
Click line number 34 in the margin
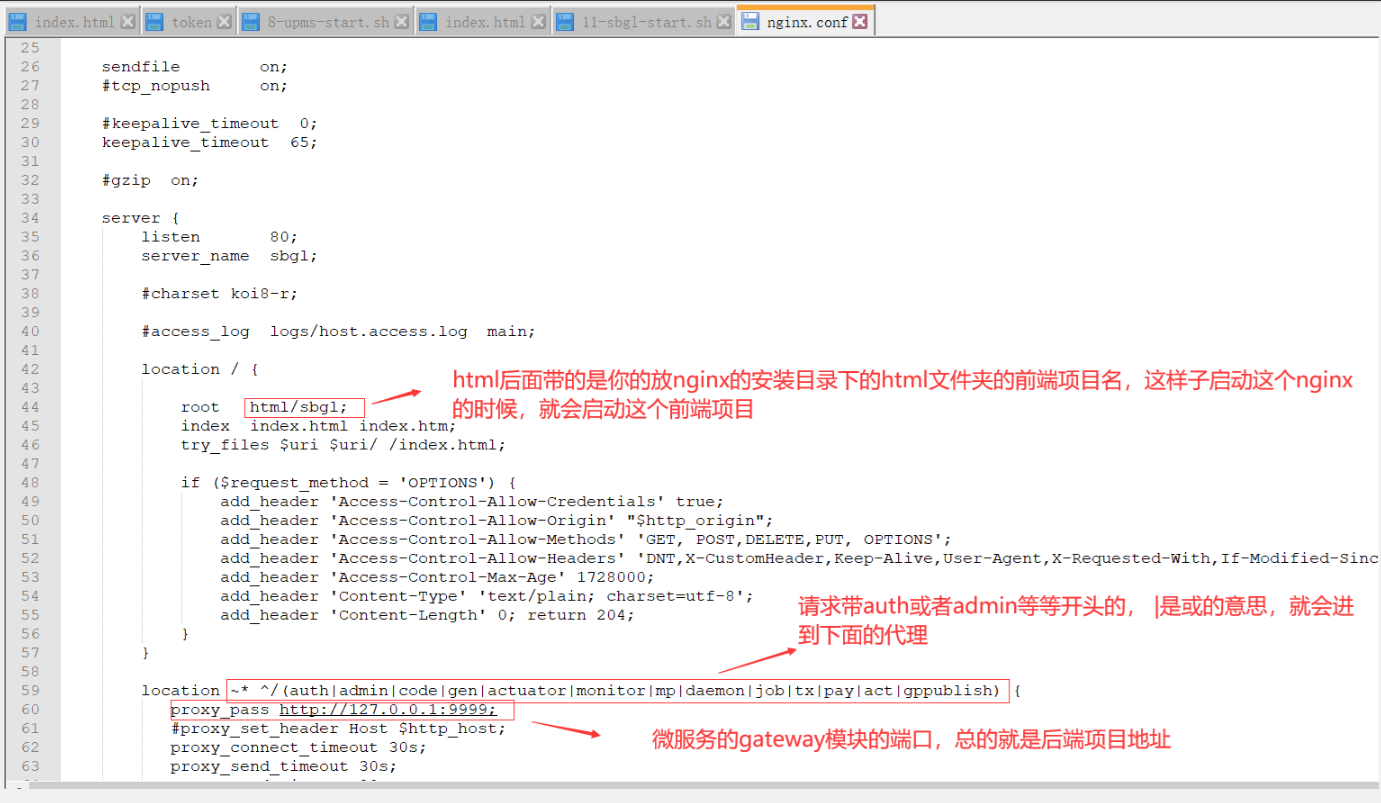(x=29, y=218)
